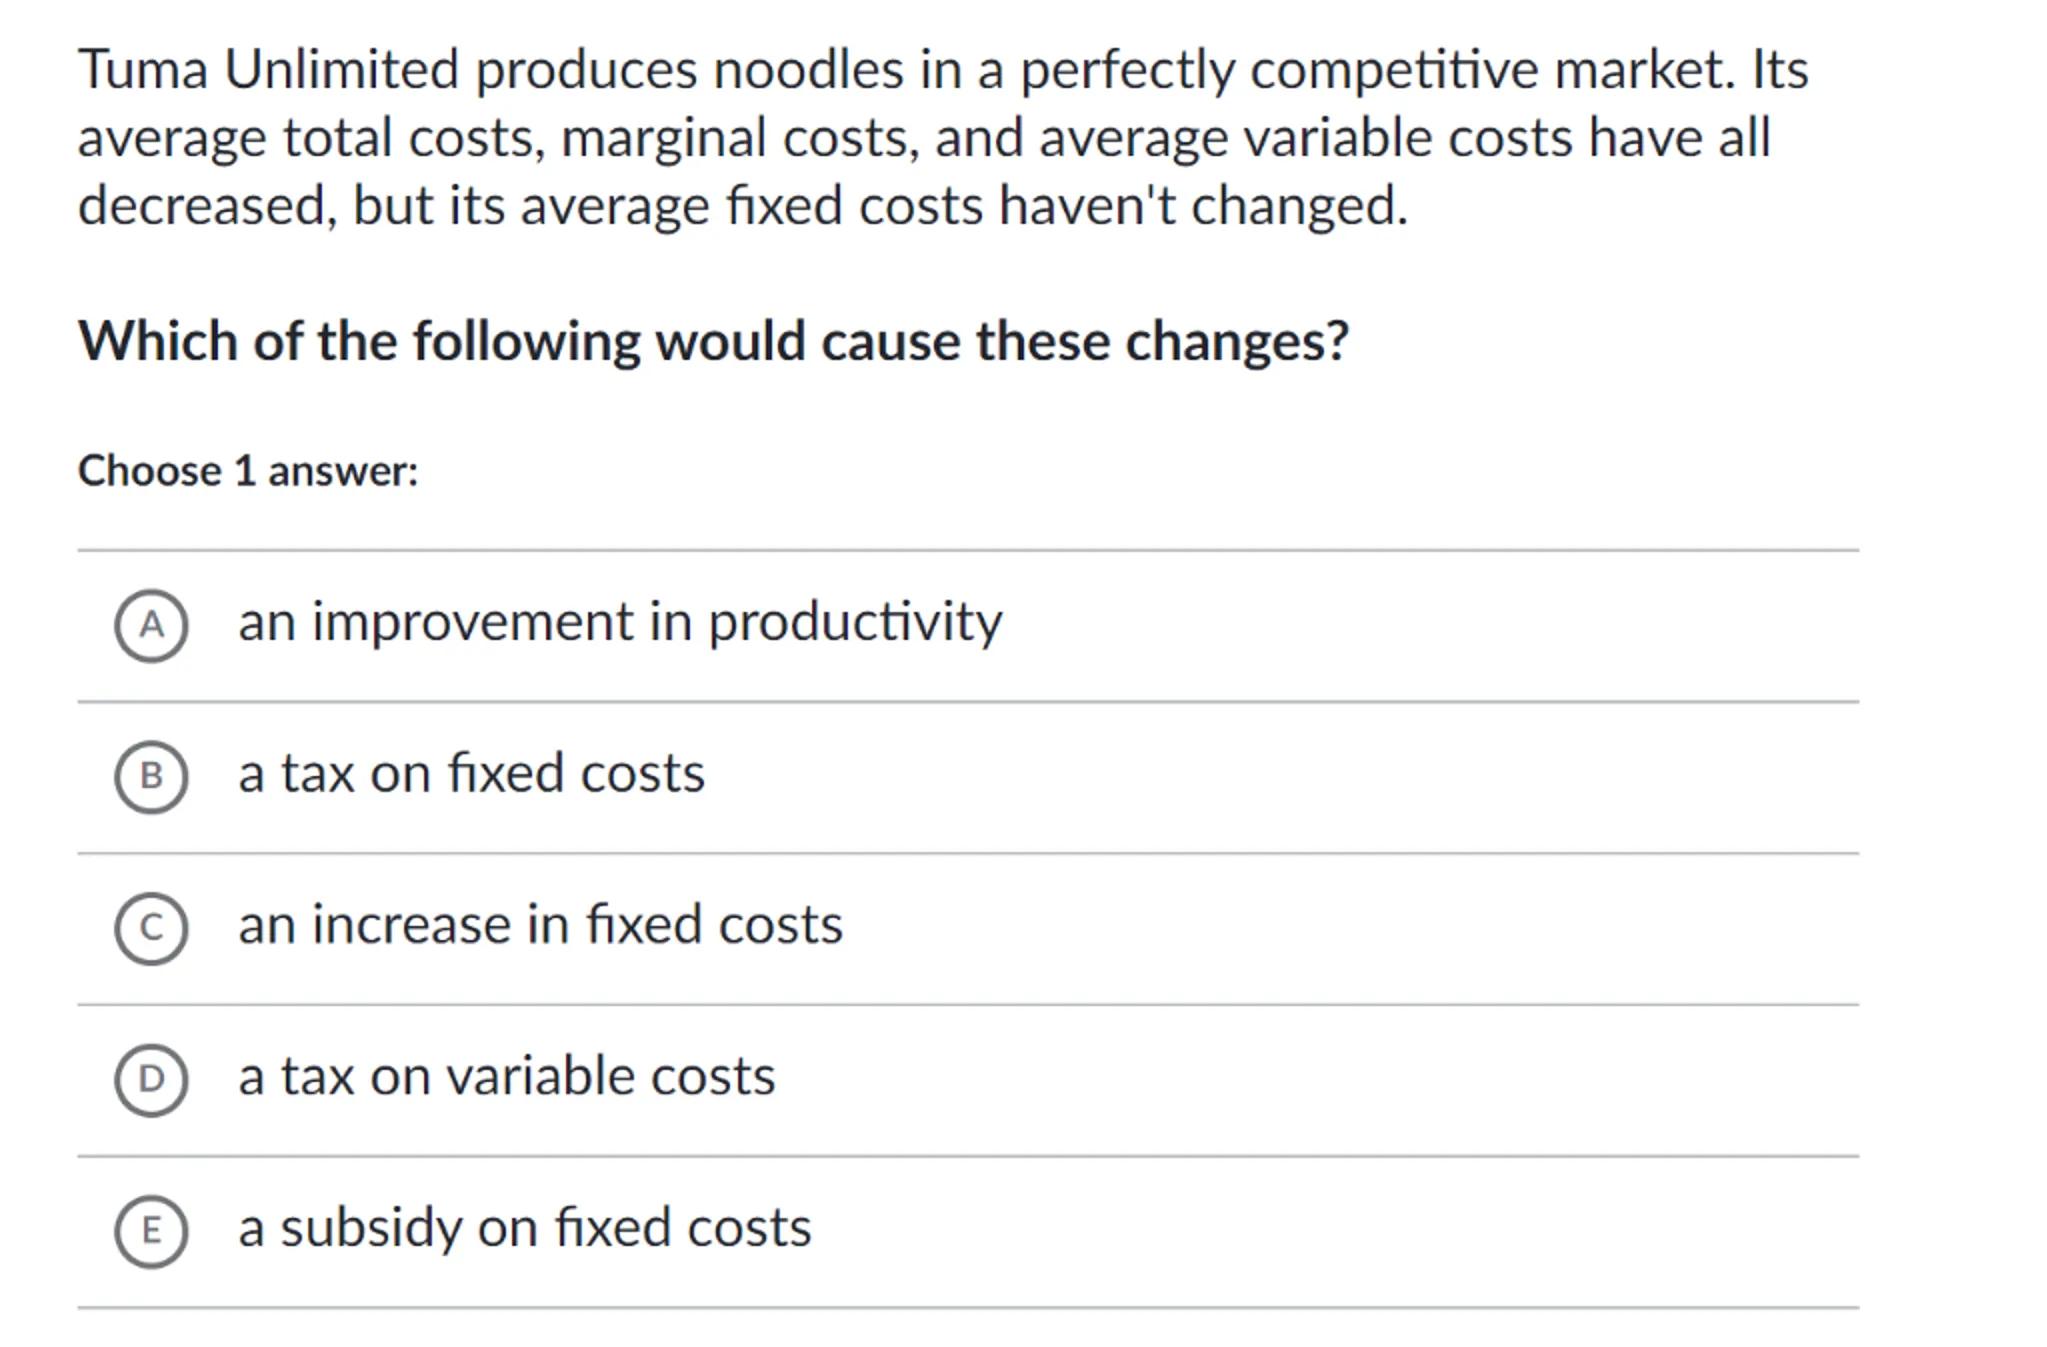Click the words "haven't changed" in the prompt
Image resolution: width=2047 pixels, height=1347 pixels.
pyautogui.click(x=1202, y=206)
